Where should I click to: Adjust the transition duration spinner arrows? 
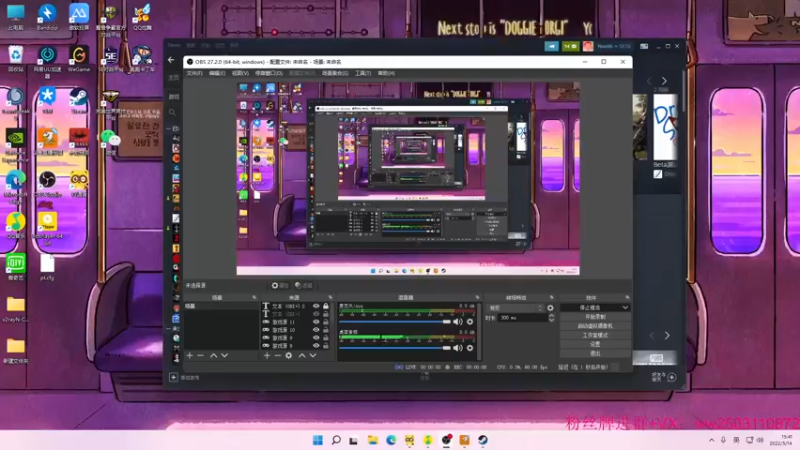[551, 317]
